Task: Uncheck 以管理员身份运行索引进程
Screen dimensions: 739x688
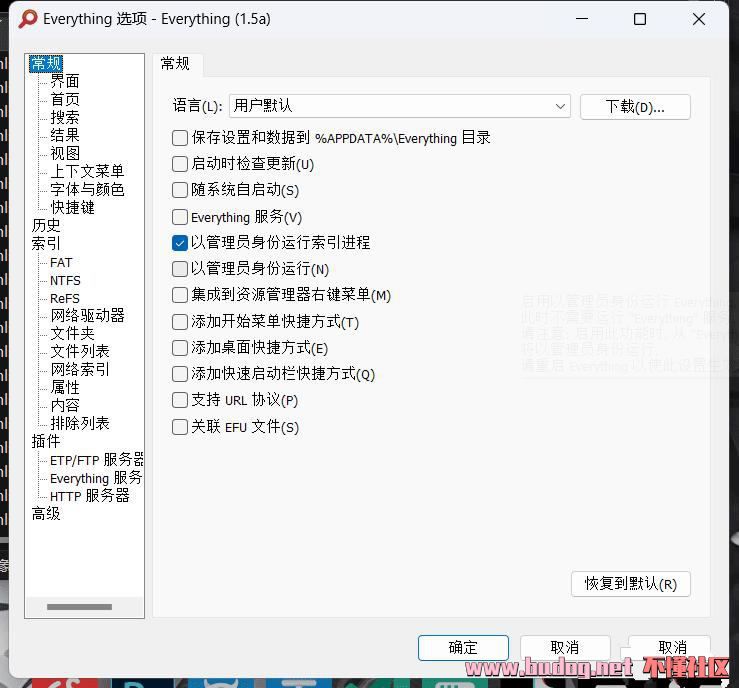Action: click(x=180, y=243)
